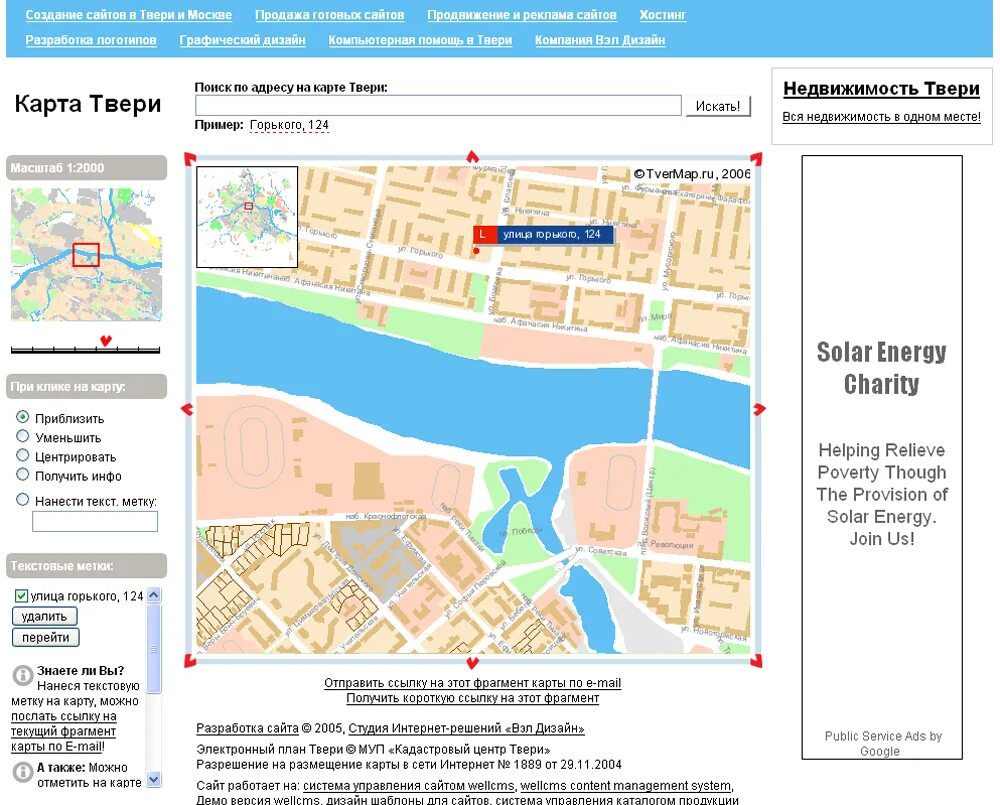Open 'Создание сайтов в Твери и Москве'
Viewport: 1000px width, 805px height.
click(x=129, y=15)
